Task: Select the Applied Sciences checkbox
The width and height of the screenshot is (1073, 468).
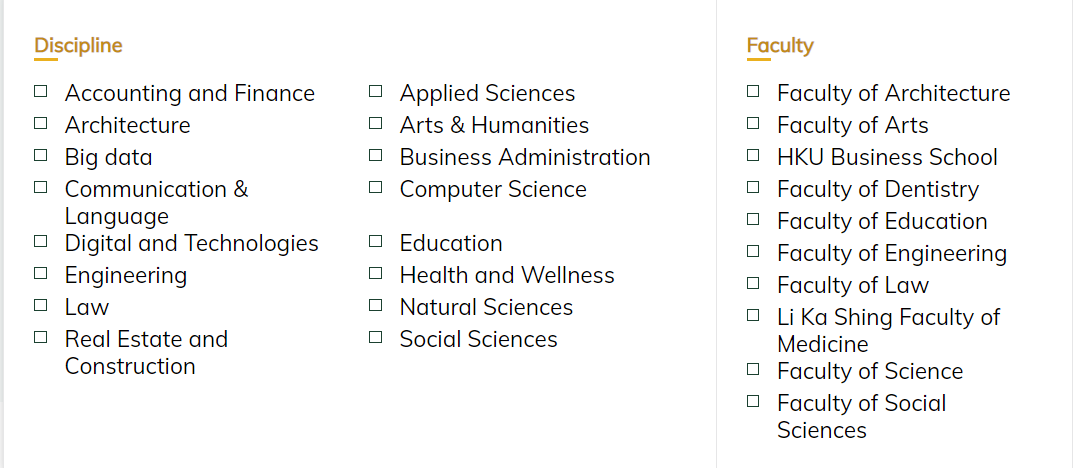Action: tap(376, 91)
